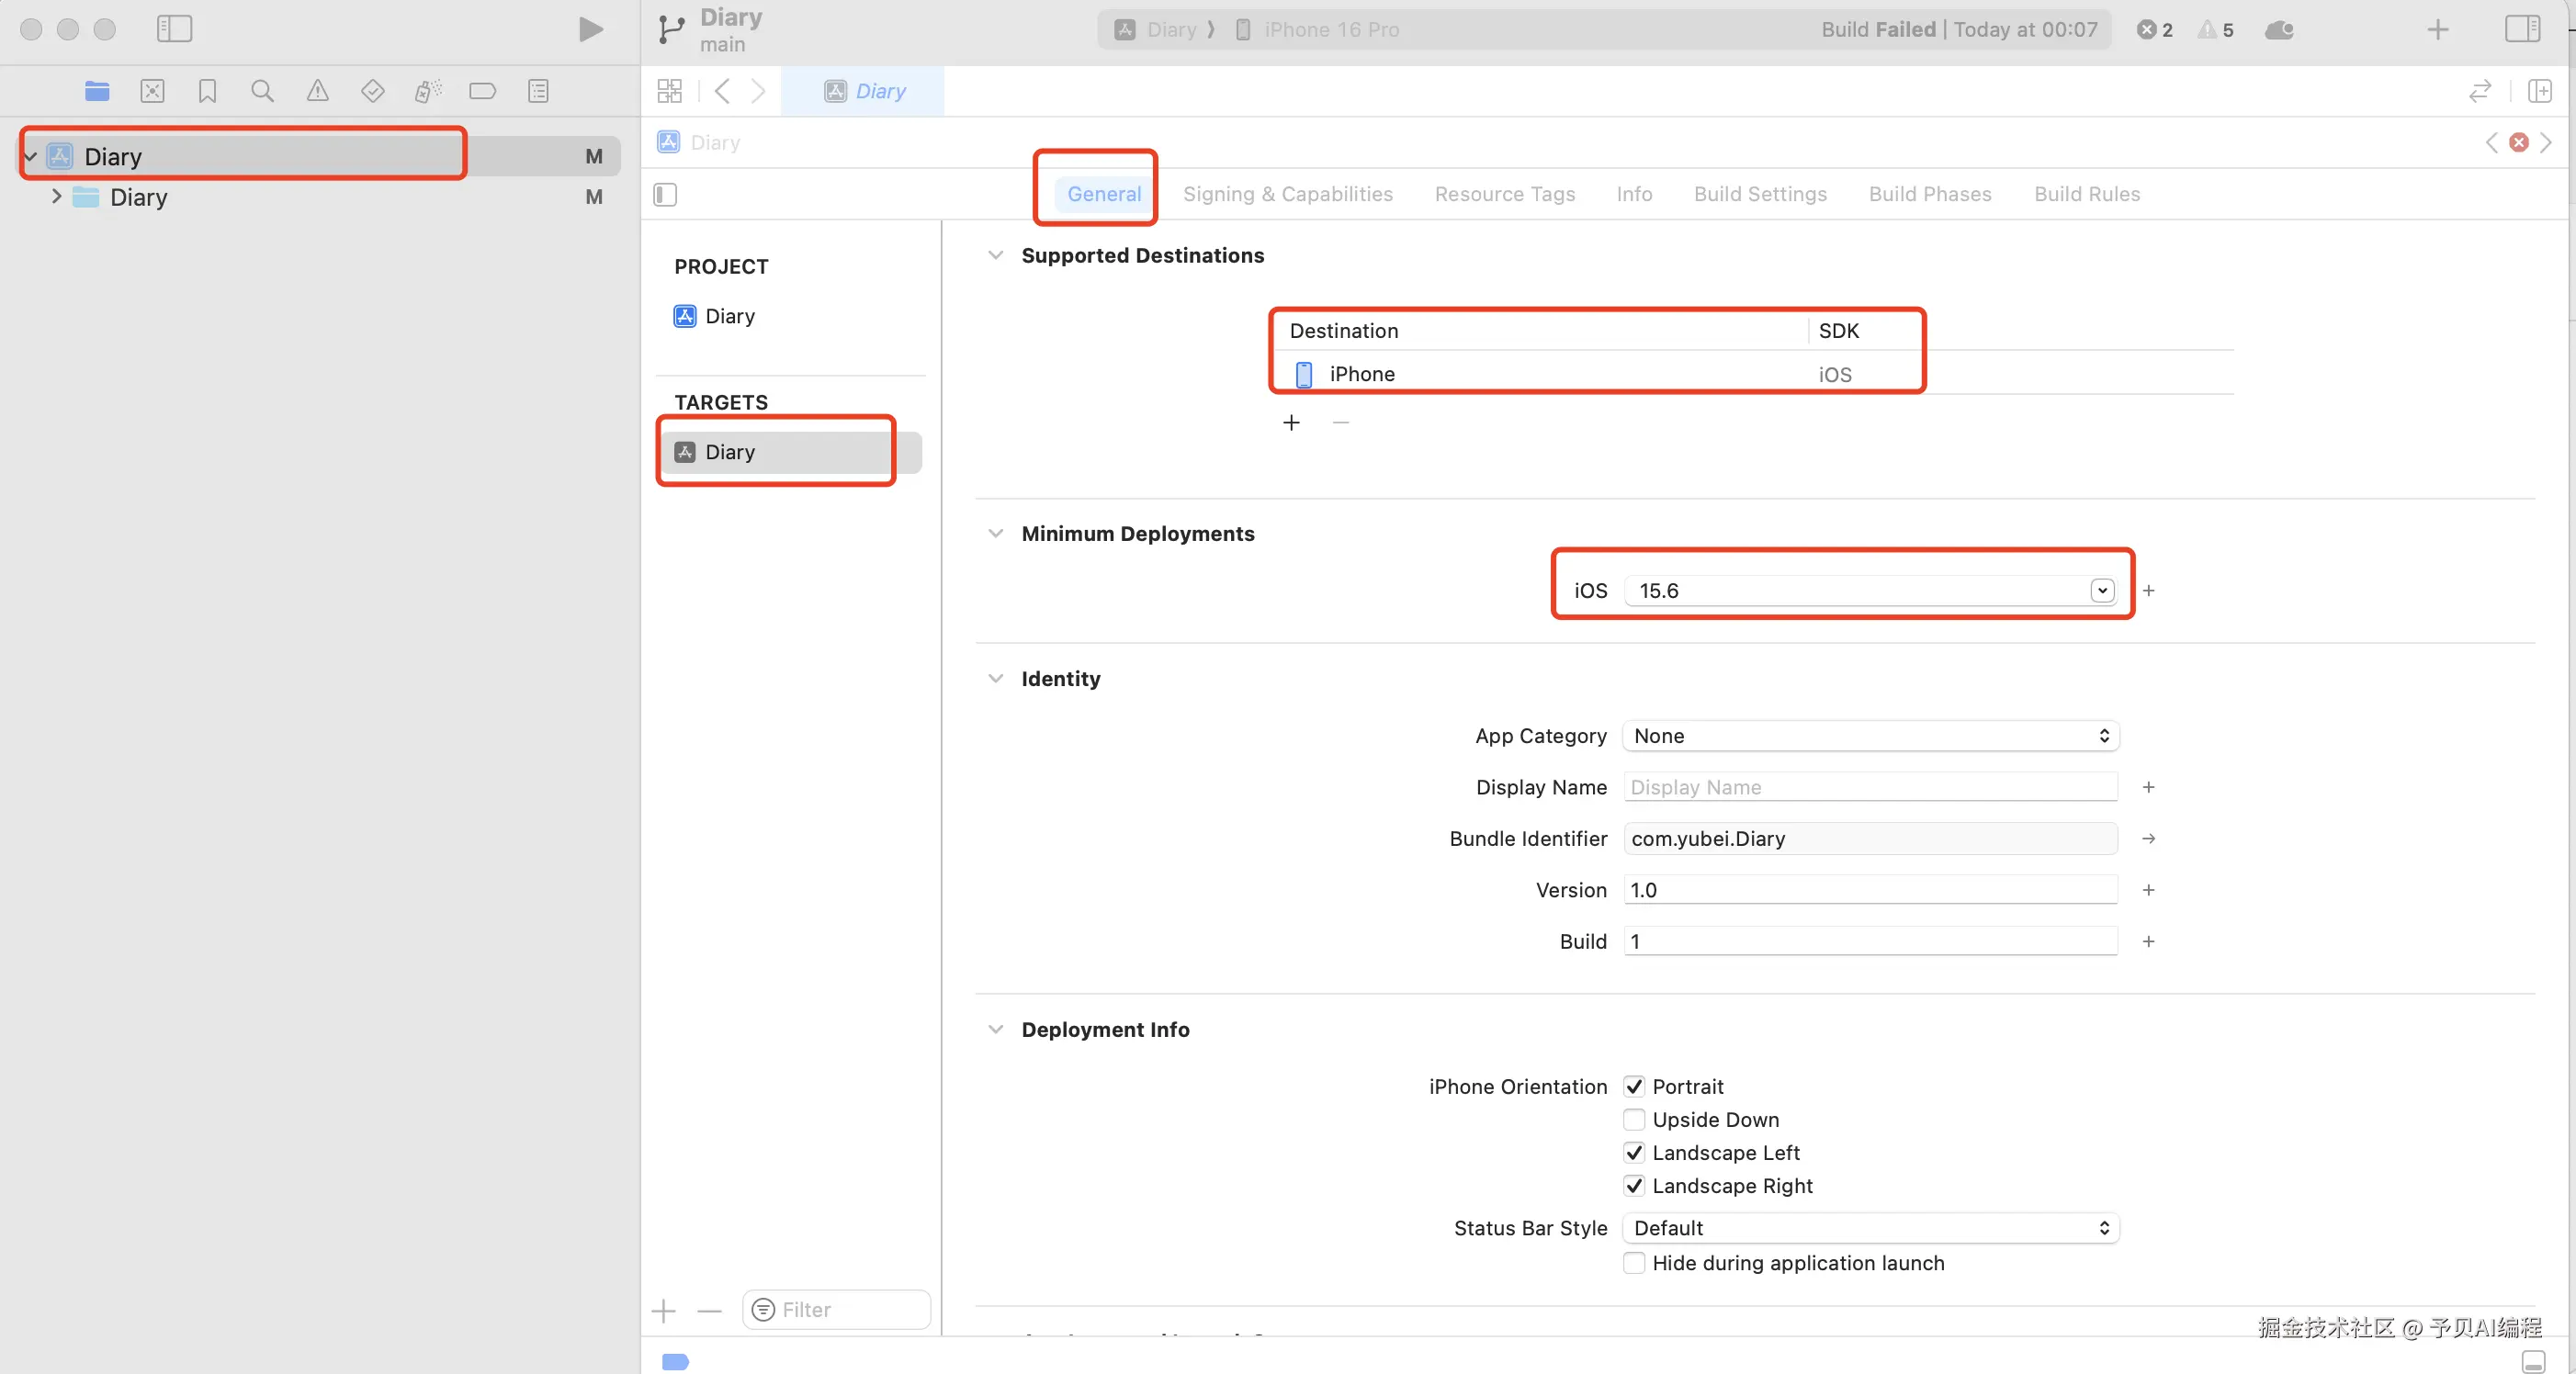This screenshot has height=1374, width=2576.
Task: Toggle the right inspector panel icon
Action: [2521, 29]
